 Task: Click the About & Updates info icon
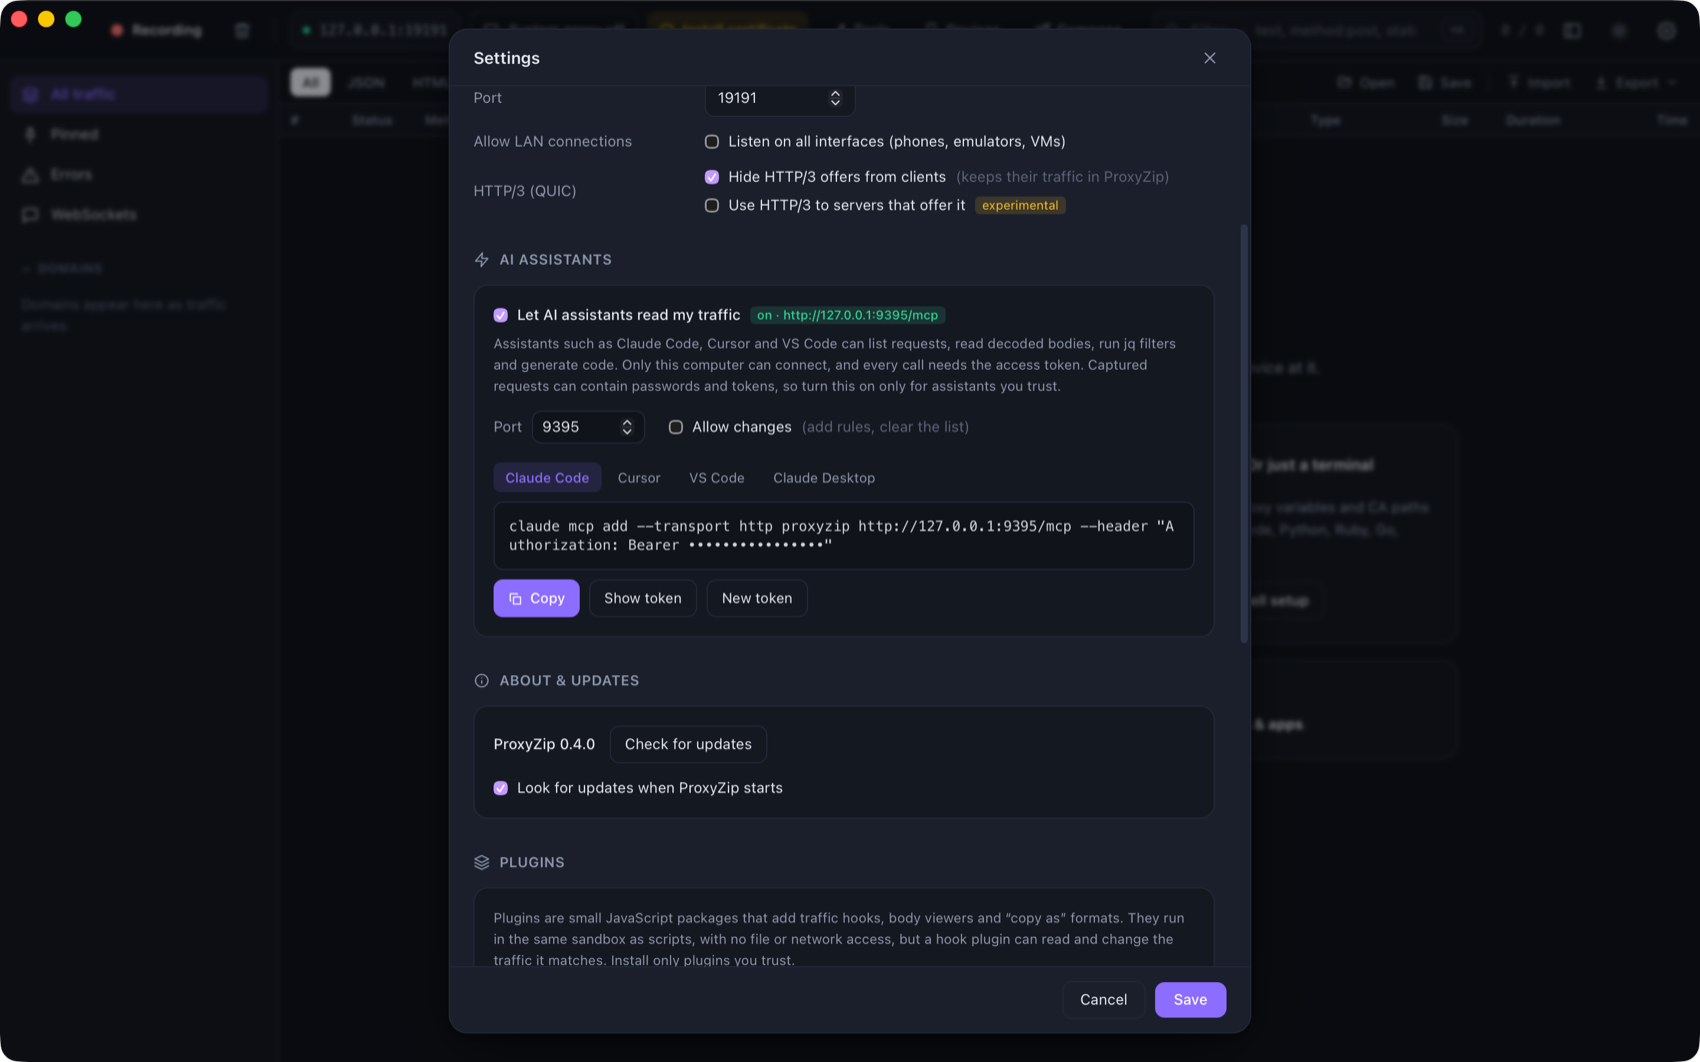(x=482, y=681)
